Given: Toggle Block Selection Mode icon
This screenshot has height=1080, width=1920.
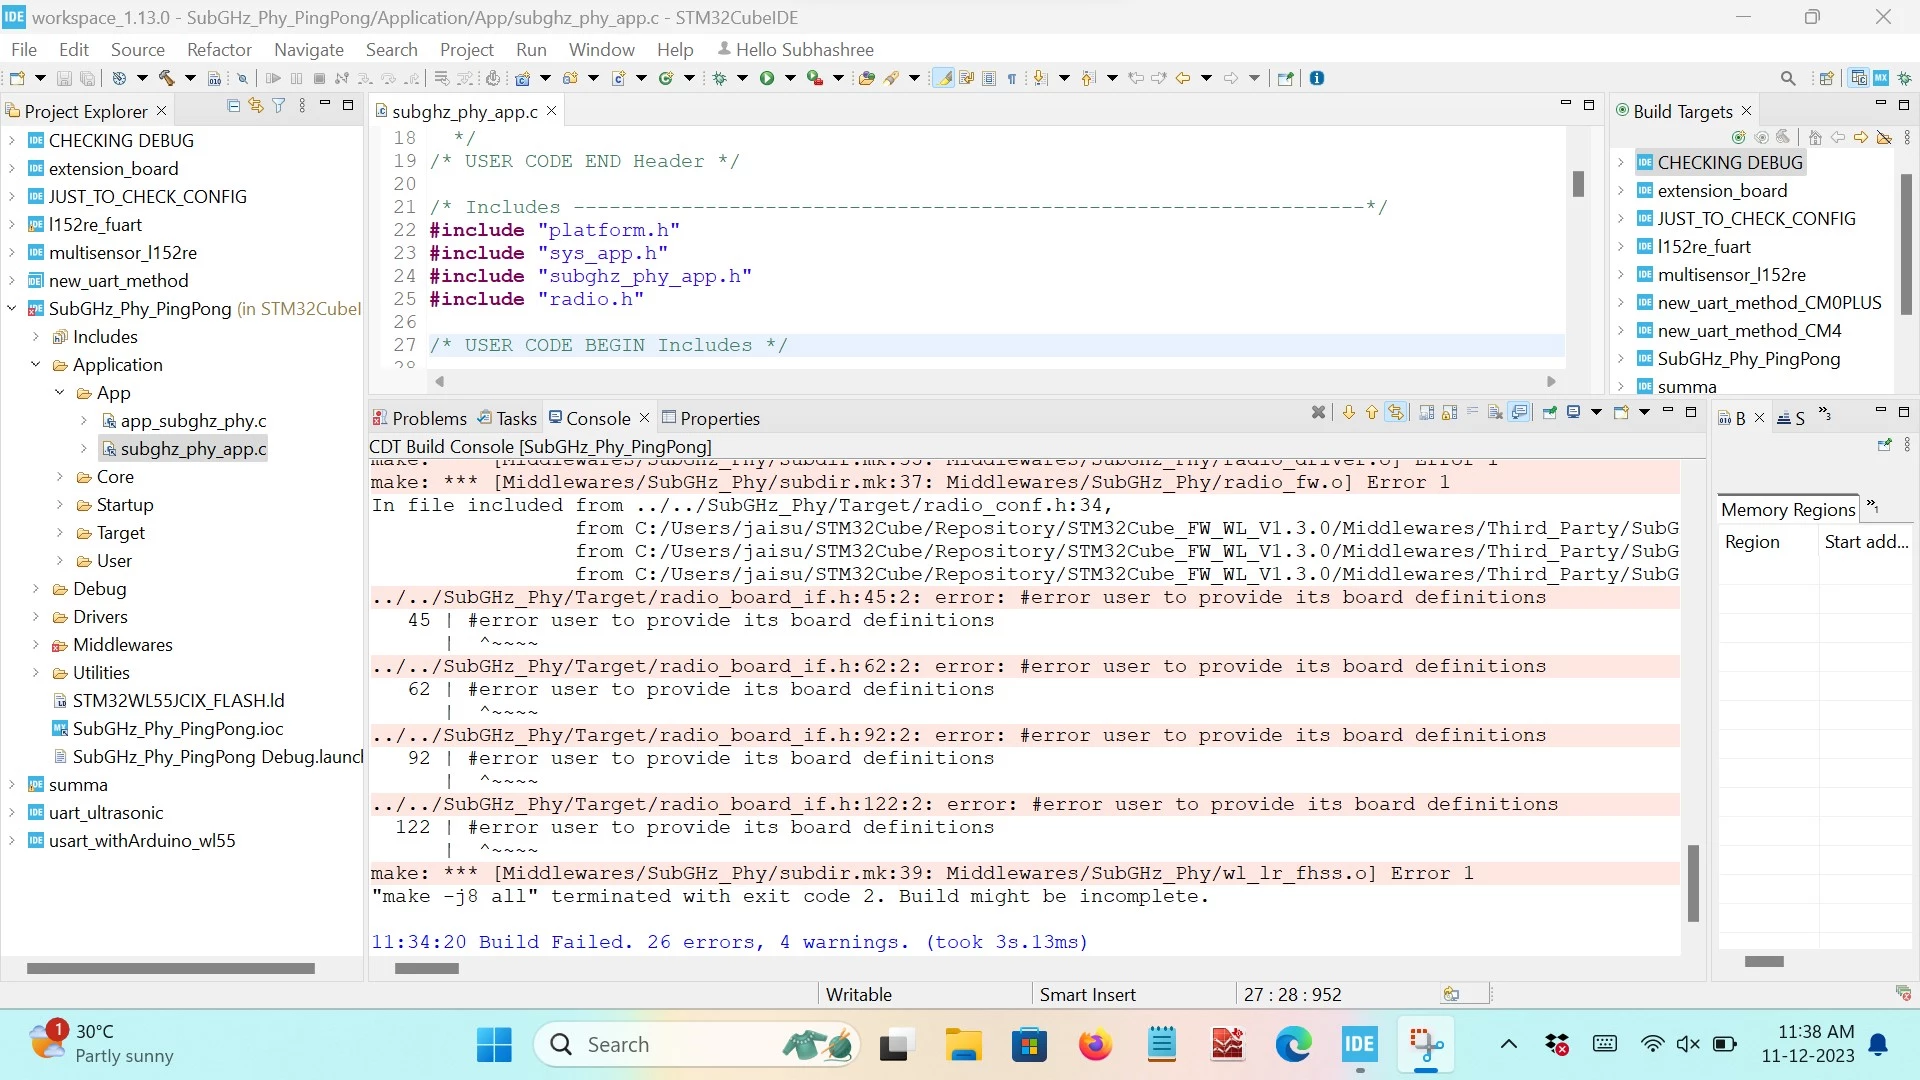Looking at the screenshot, I should [989, 78].
